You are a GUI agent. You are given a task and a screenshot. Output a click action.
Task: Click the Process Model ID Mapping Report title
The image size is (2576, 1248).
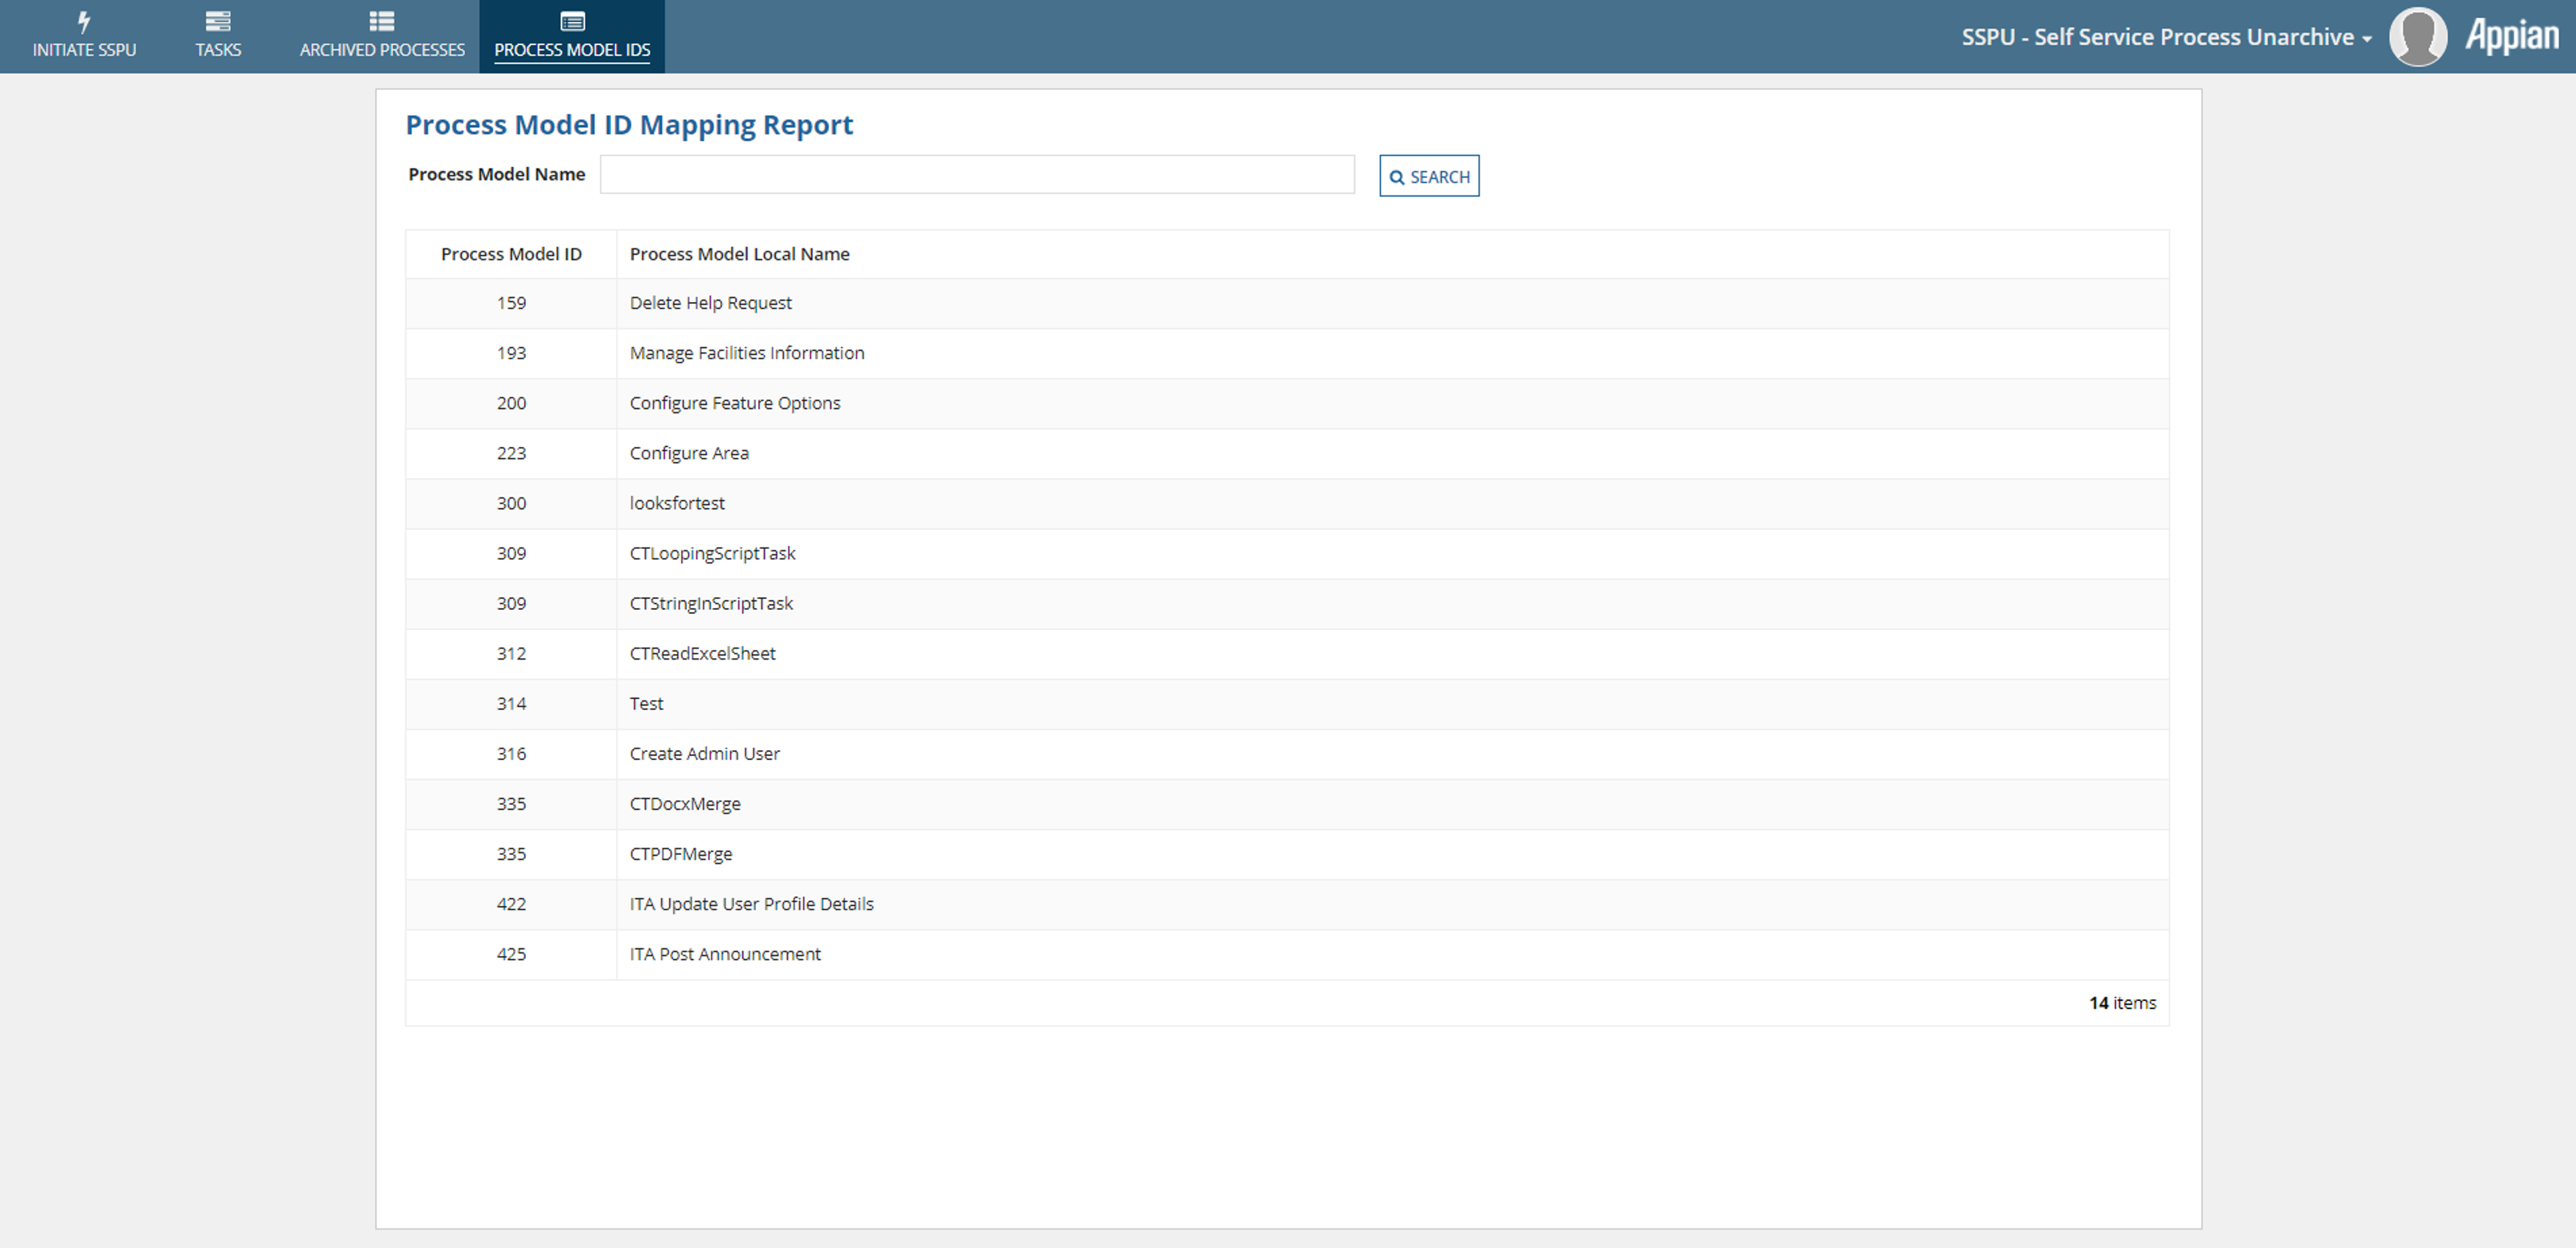(x=629, y=125)
